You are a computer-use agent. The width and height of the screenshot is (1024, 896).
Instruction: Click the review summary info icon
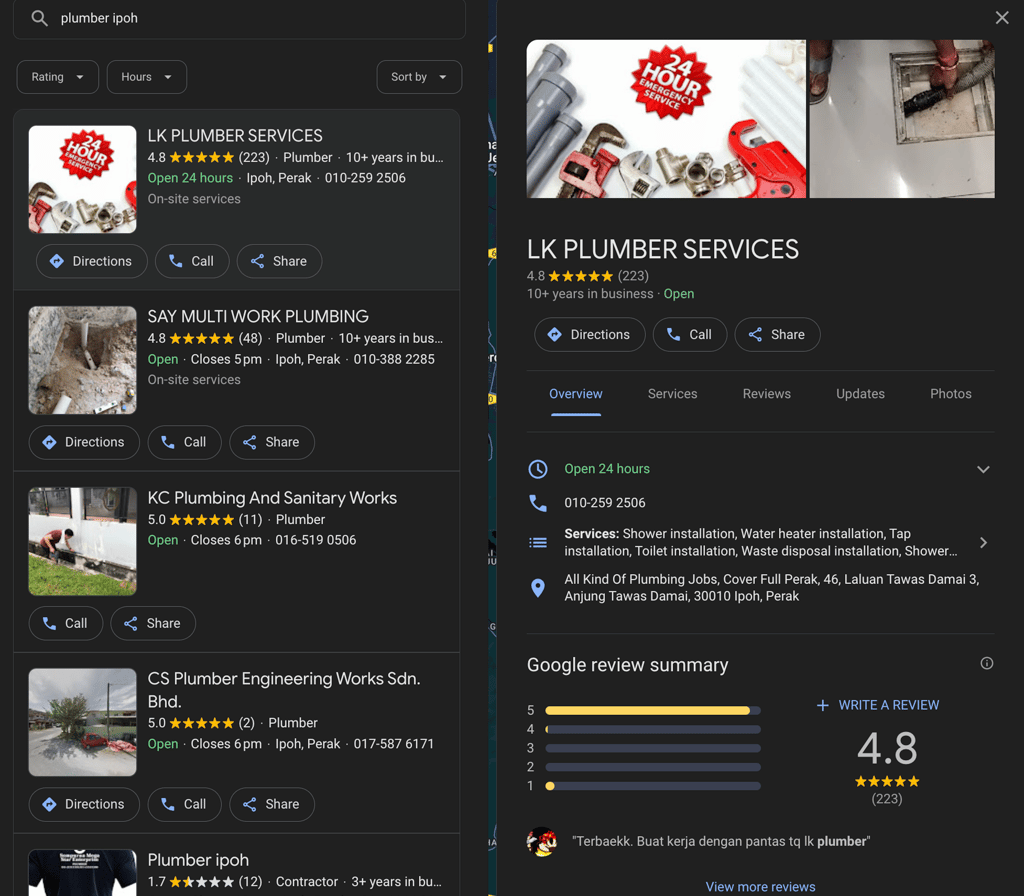click(987, 664)
